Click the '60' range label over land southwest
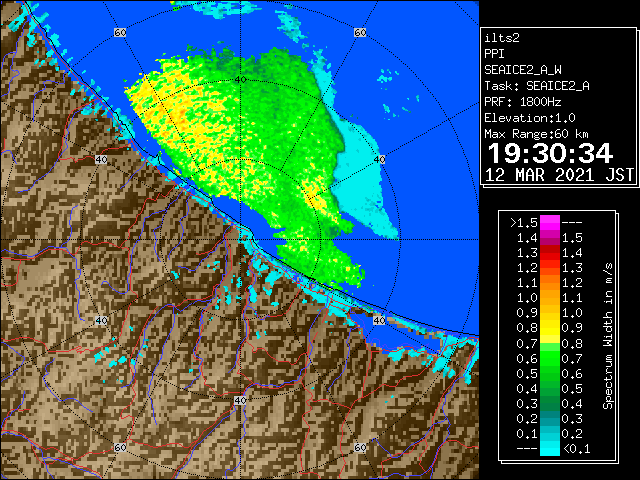 (x=120, y=447)
